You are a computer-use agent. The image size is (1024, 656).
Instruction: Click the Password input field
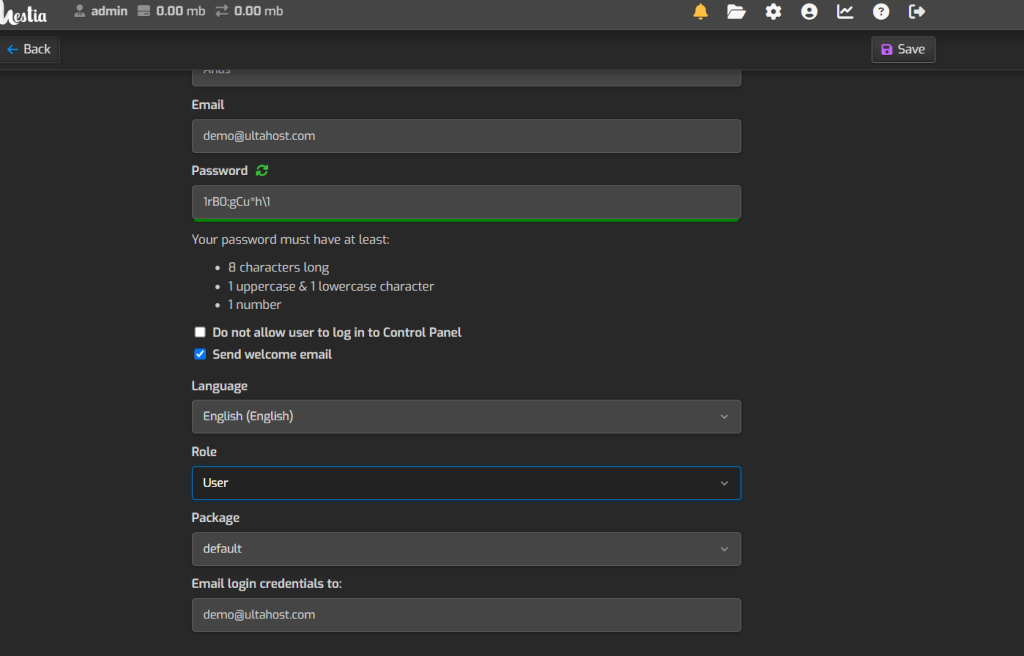click(466, 202)
